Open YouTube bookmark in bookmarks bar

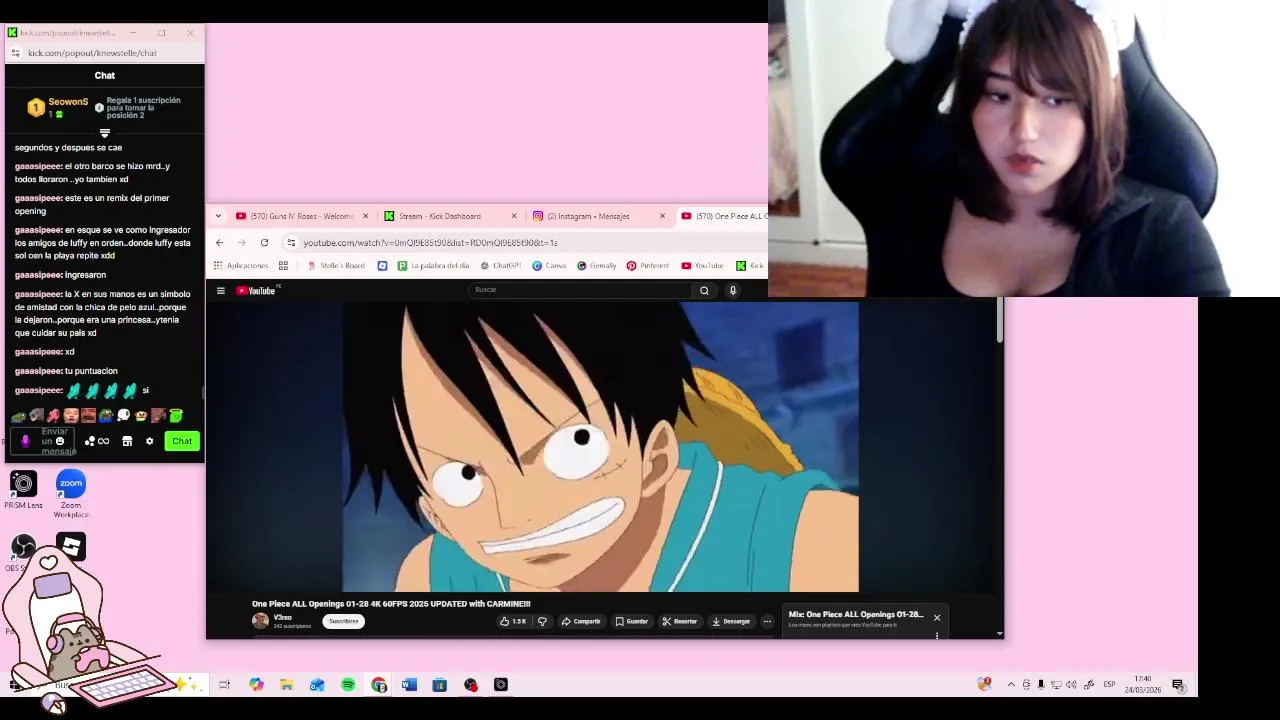(x=702, y=266)
